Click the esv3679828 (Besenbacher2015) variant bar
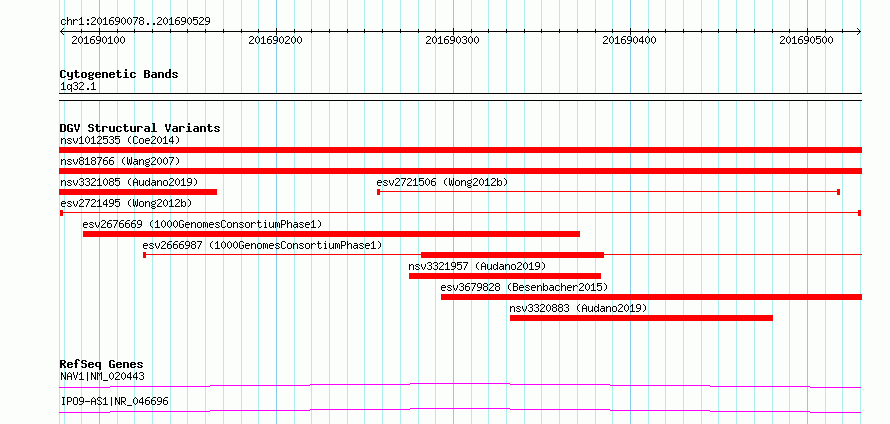Viewport: 890px width, 424px height. pos(652,297)
